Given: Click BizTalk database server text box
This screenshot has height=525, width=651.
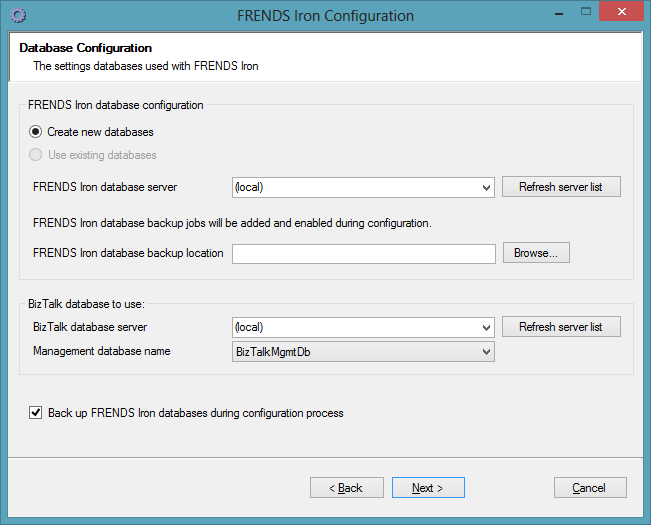Looking at the screenshot, I should click(x=356, y=327).
